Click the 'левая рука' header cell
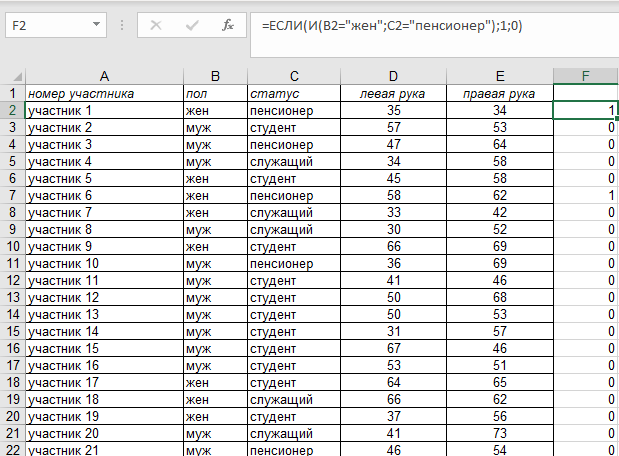 point(392,94)
